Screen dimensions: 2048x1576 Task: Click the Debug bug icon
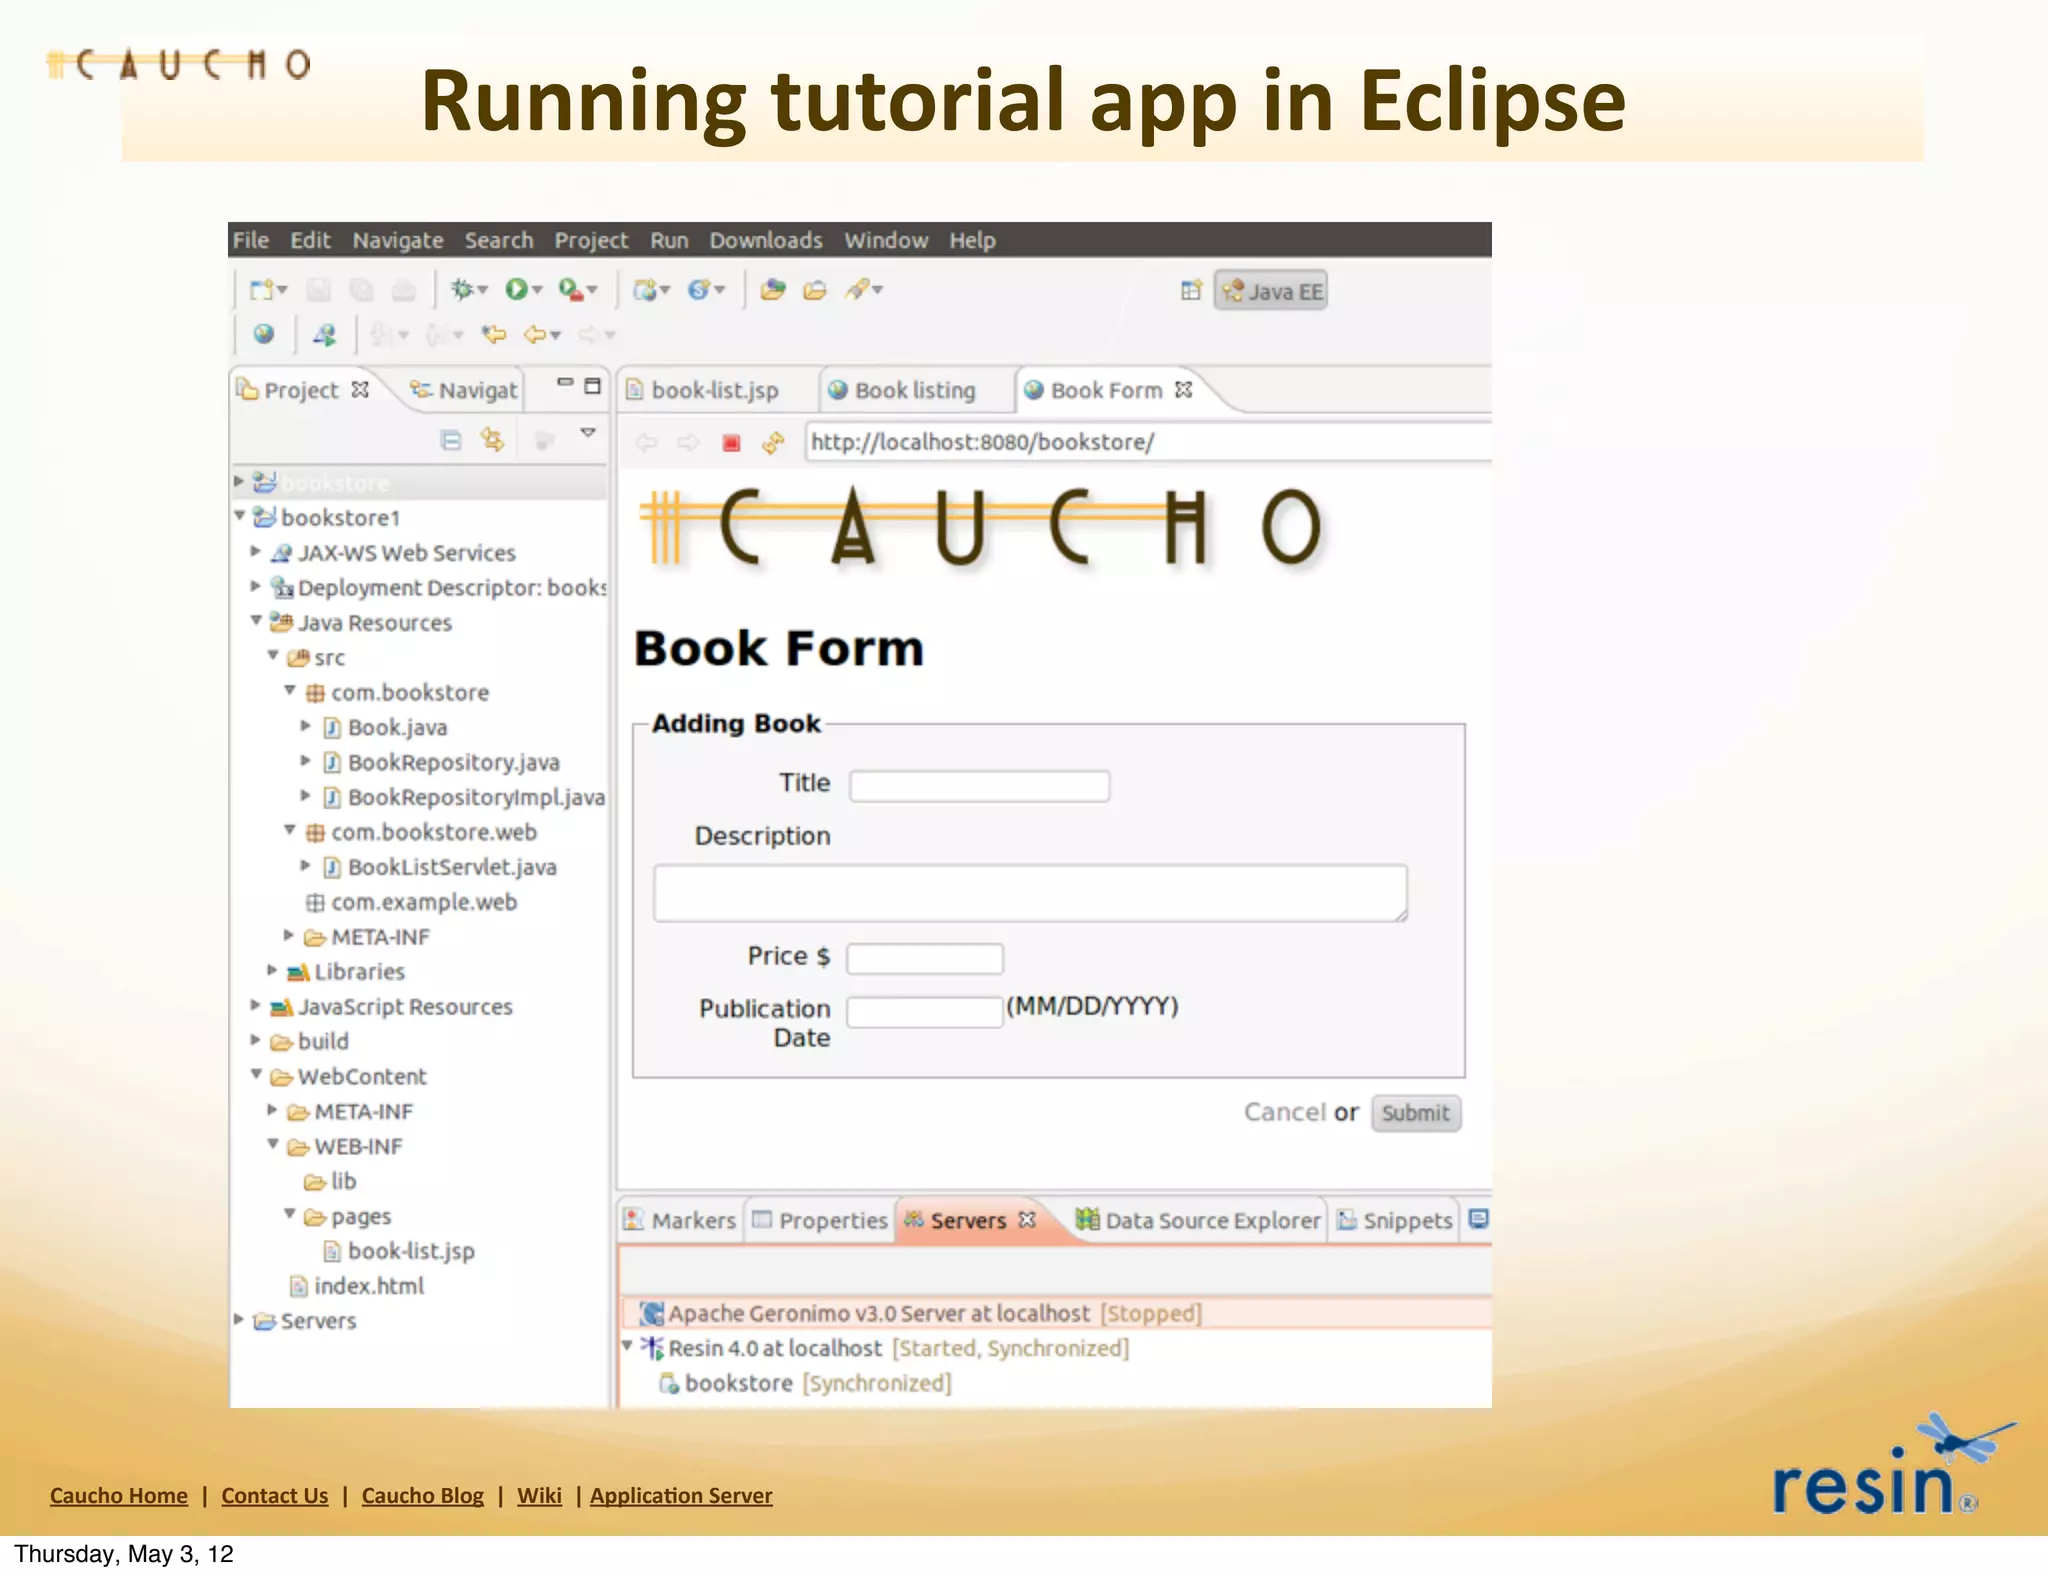pyautogui.click(x=461, y=290)
